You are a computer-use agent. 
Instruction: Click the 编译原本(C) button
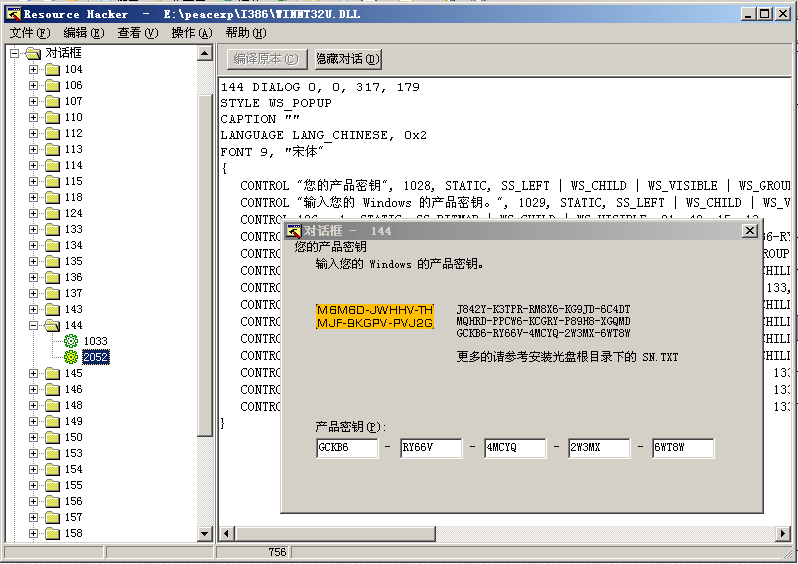pyautogui.click(x=267, y=59)
